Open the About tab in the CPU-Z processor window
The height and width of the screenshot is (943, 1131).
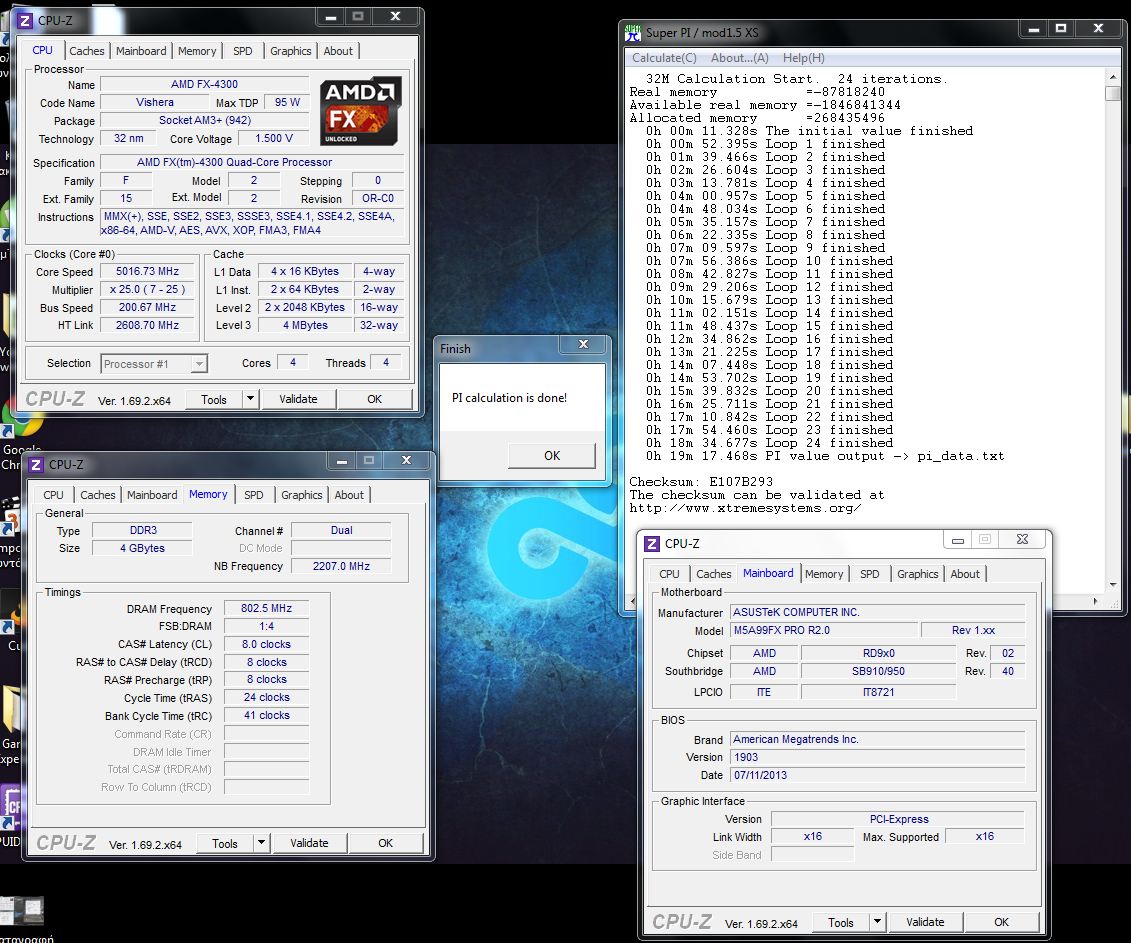338,51
